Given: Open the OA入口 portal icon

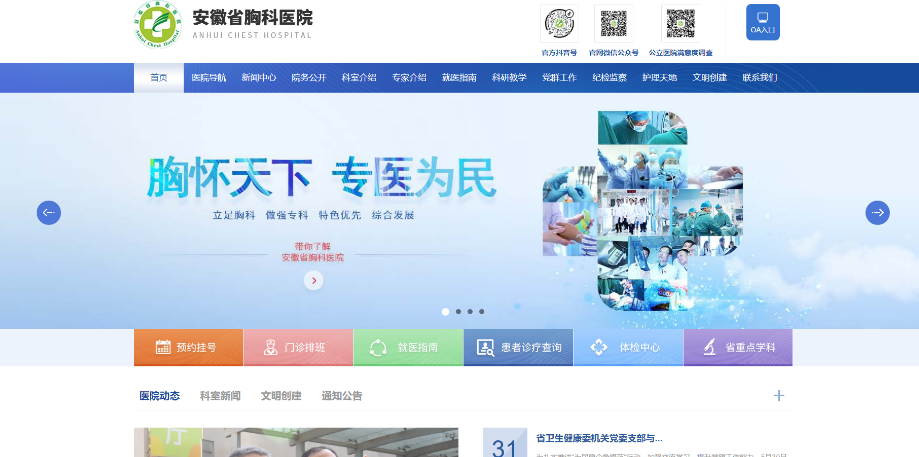Looking at the screenshot, I should [763, 22].
